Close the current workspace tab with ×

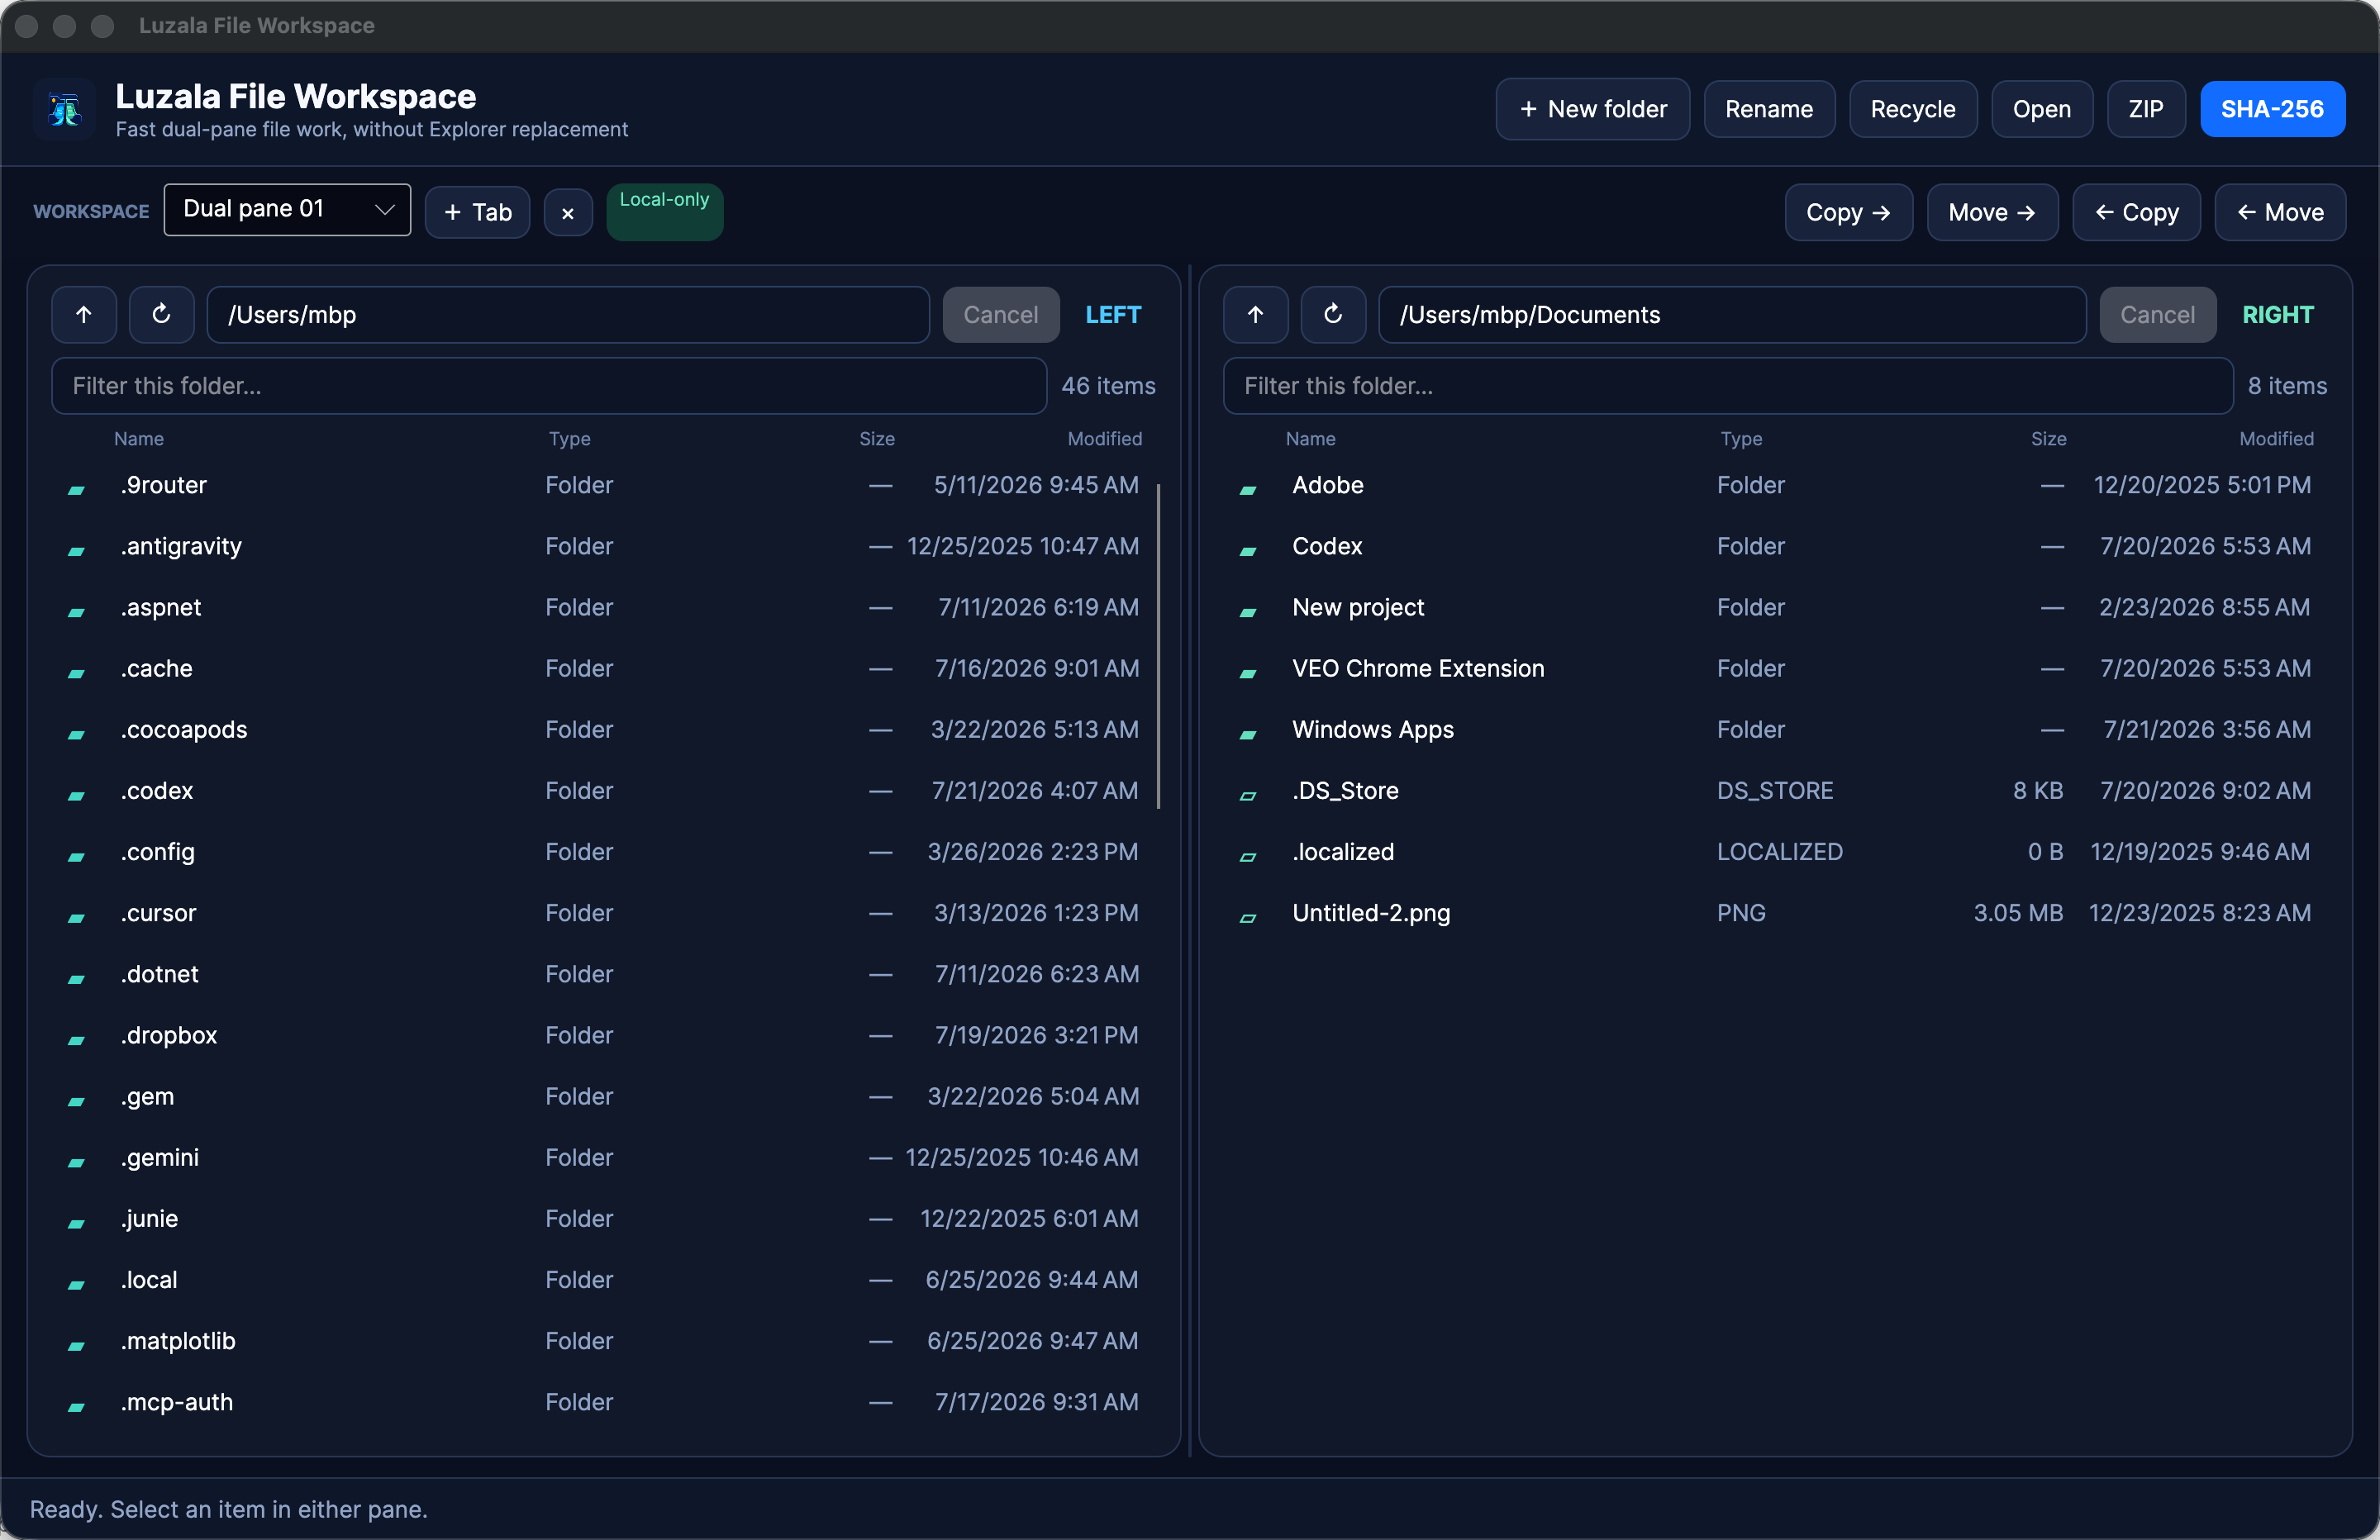pyautogui.click(x=568, y=212)
